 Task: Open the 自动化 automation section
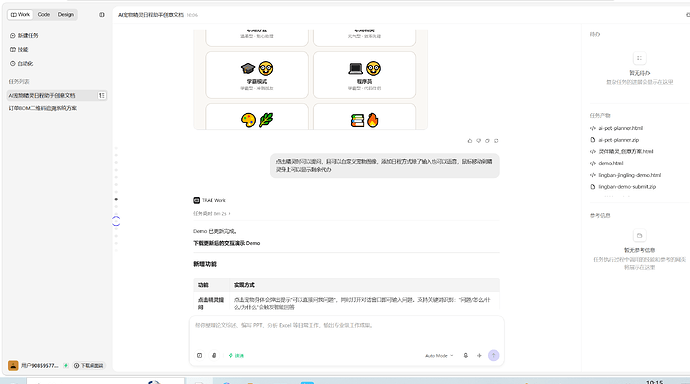pyautogui.click(x=22, y=64)
